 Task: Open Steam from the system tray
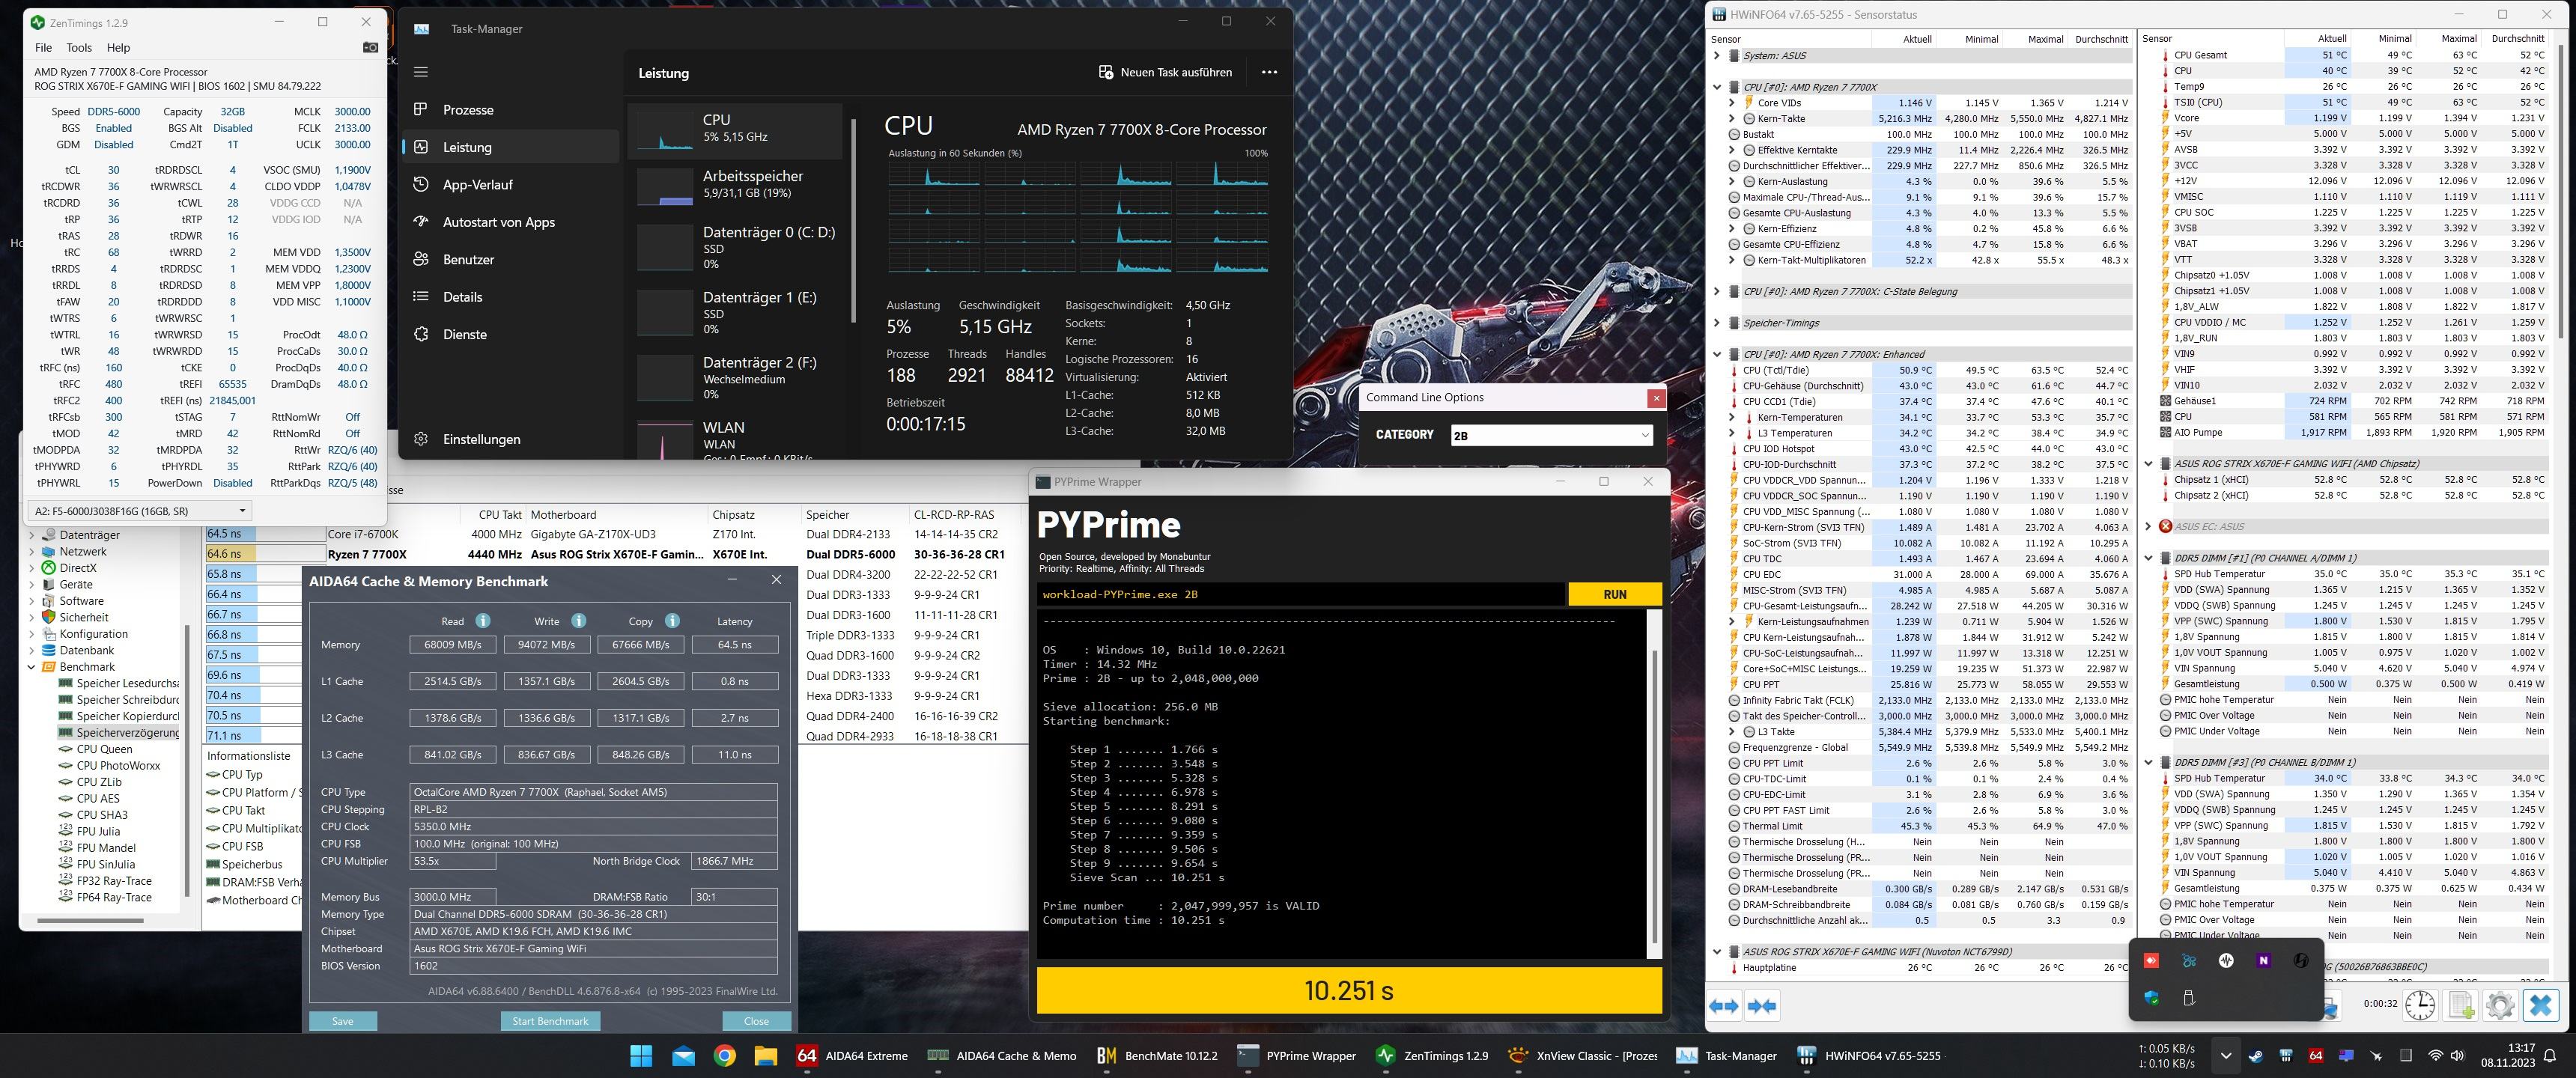click(2256, 1056)
